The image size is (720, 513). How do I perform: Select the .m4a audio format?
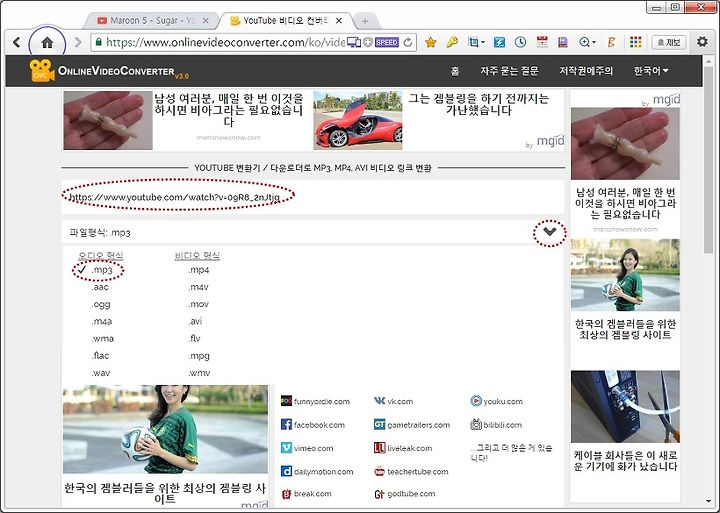[101, 321]
